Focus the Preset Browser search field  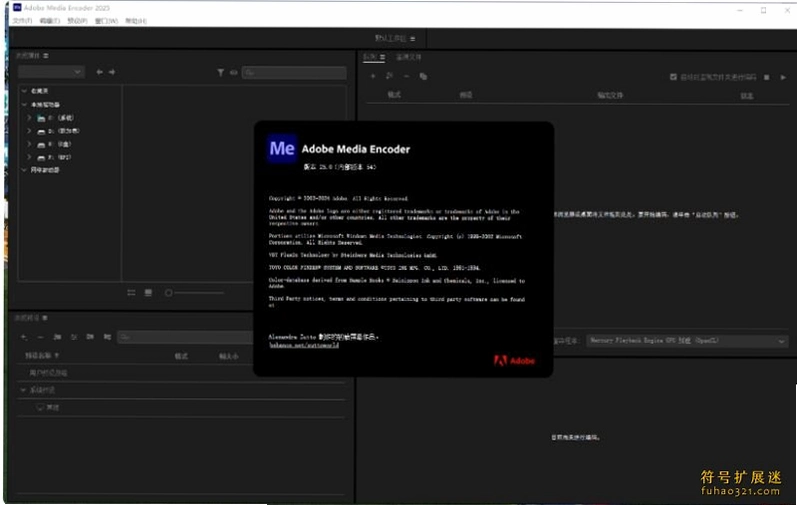[x=185, y=337]
